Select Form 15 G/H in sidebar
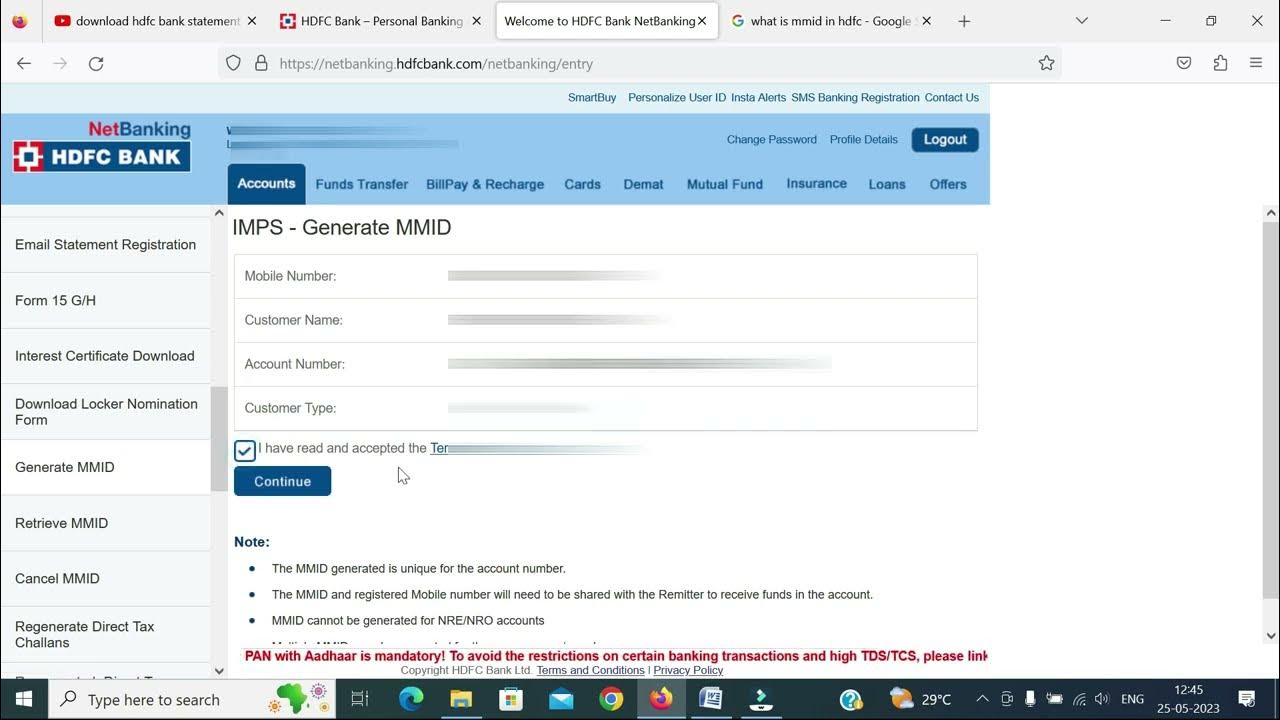The width and height of the screenshot is (1280, 720). [105, 300]
